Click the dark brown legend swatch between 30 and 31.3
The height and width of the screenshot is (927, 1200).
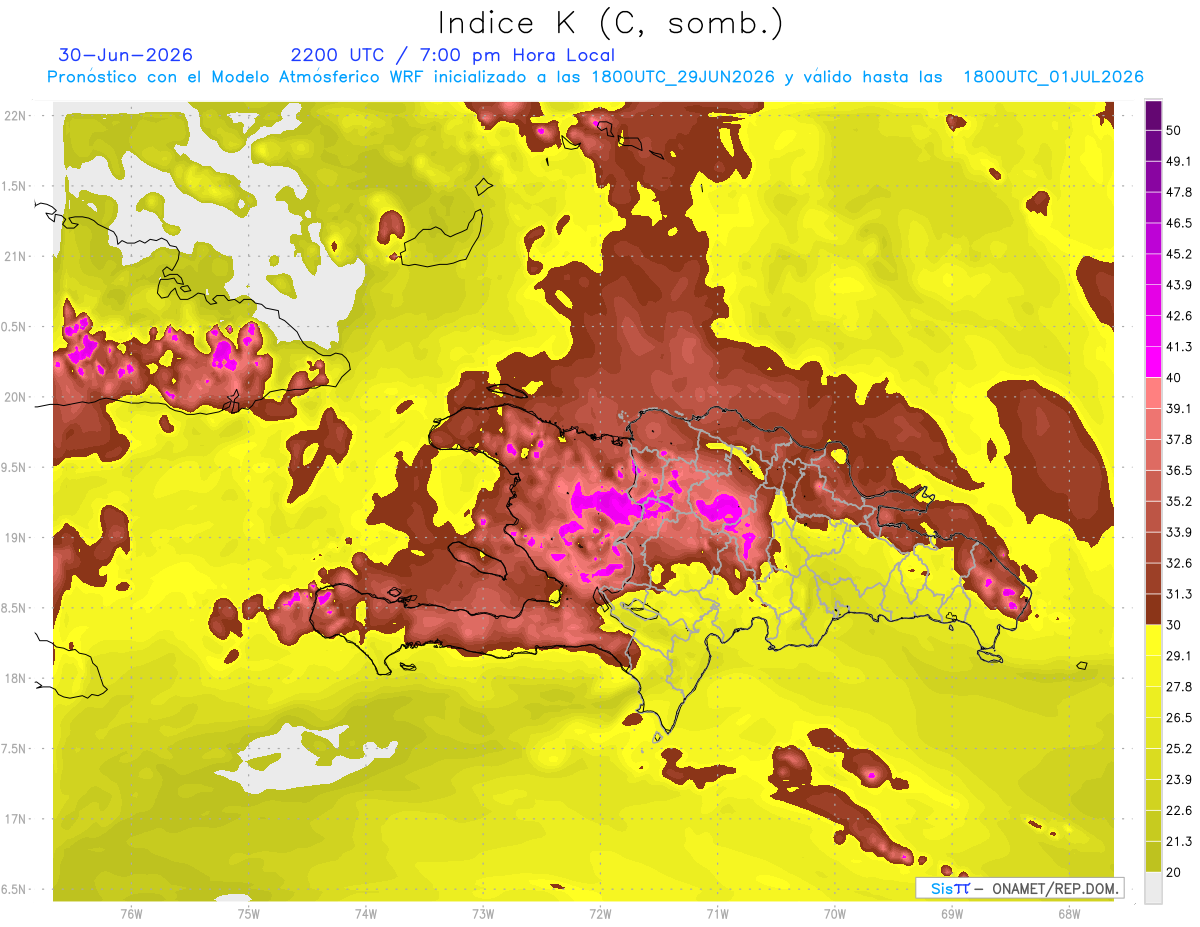point(1154,609)
